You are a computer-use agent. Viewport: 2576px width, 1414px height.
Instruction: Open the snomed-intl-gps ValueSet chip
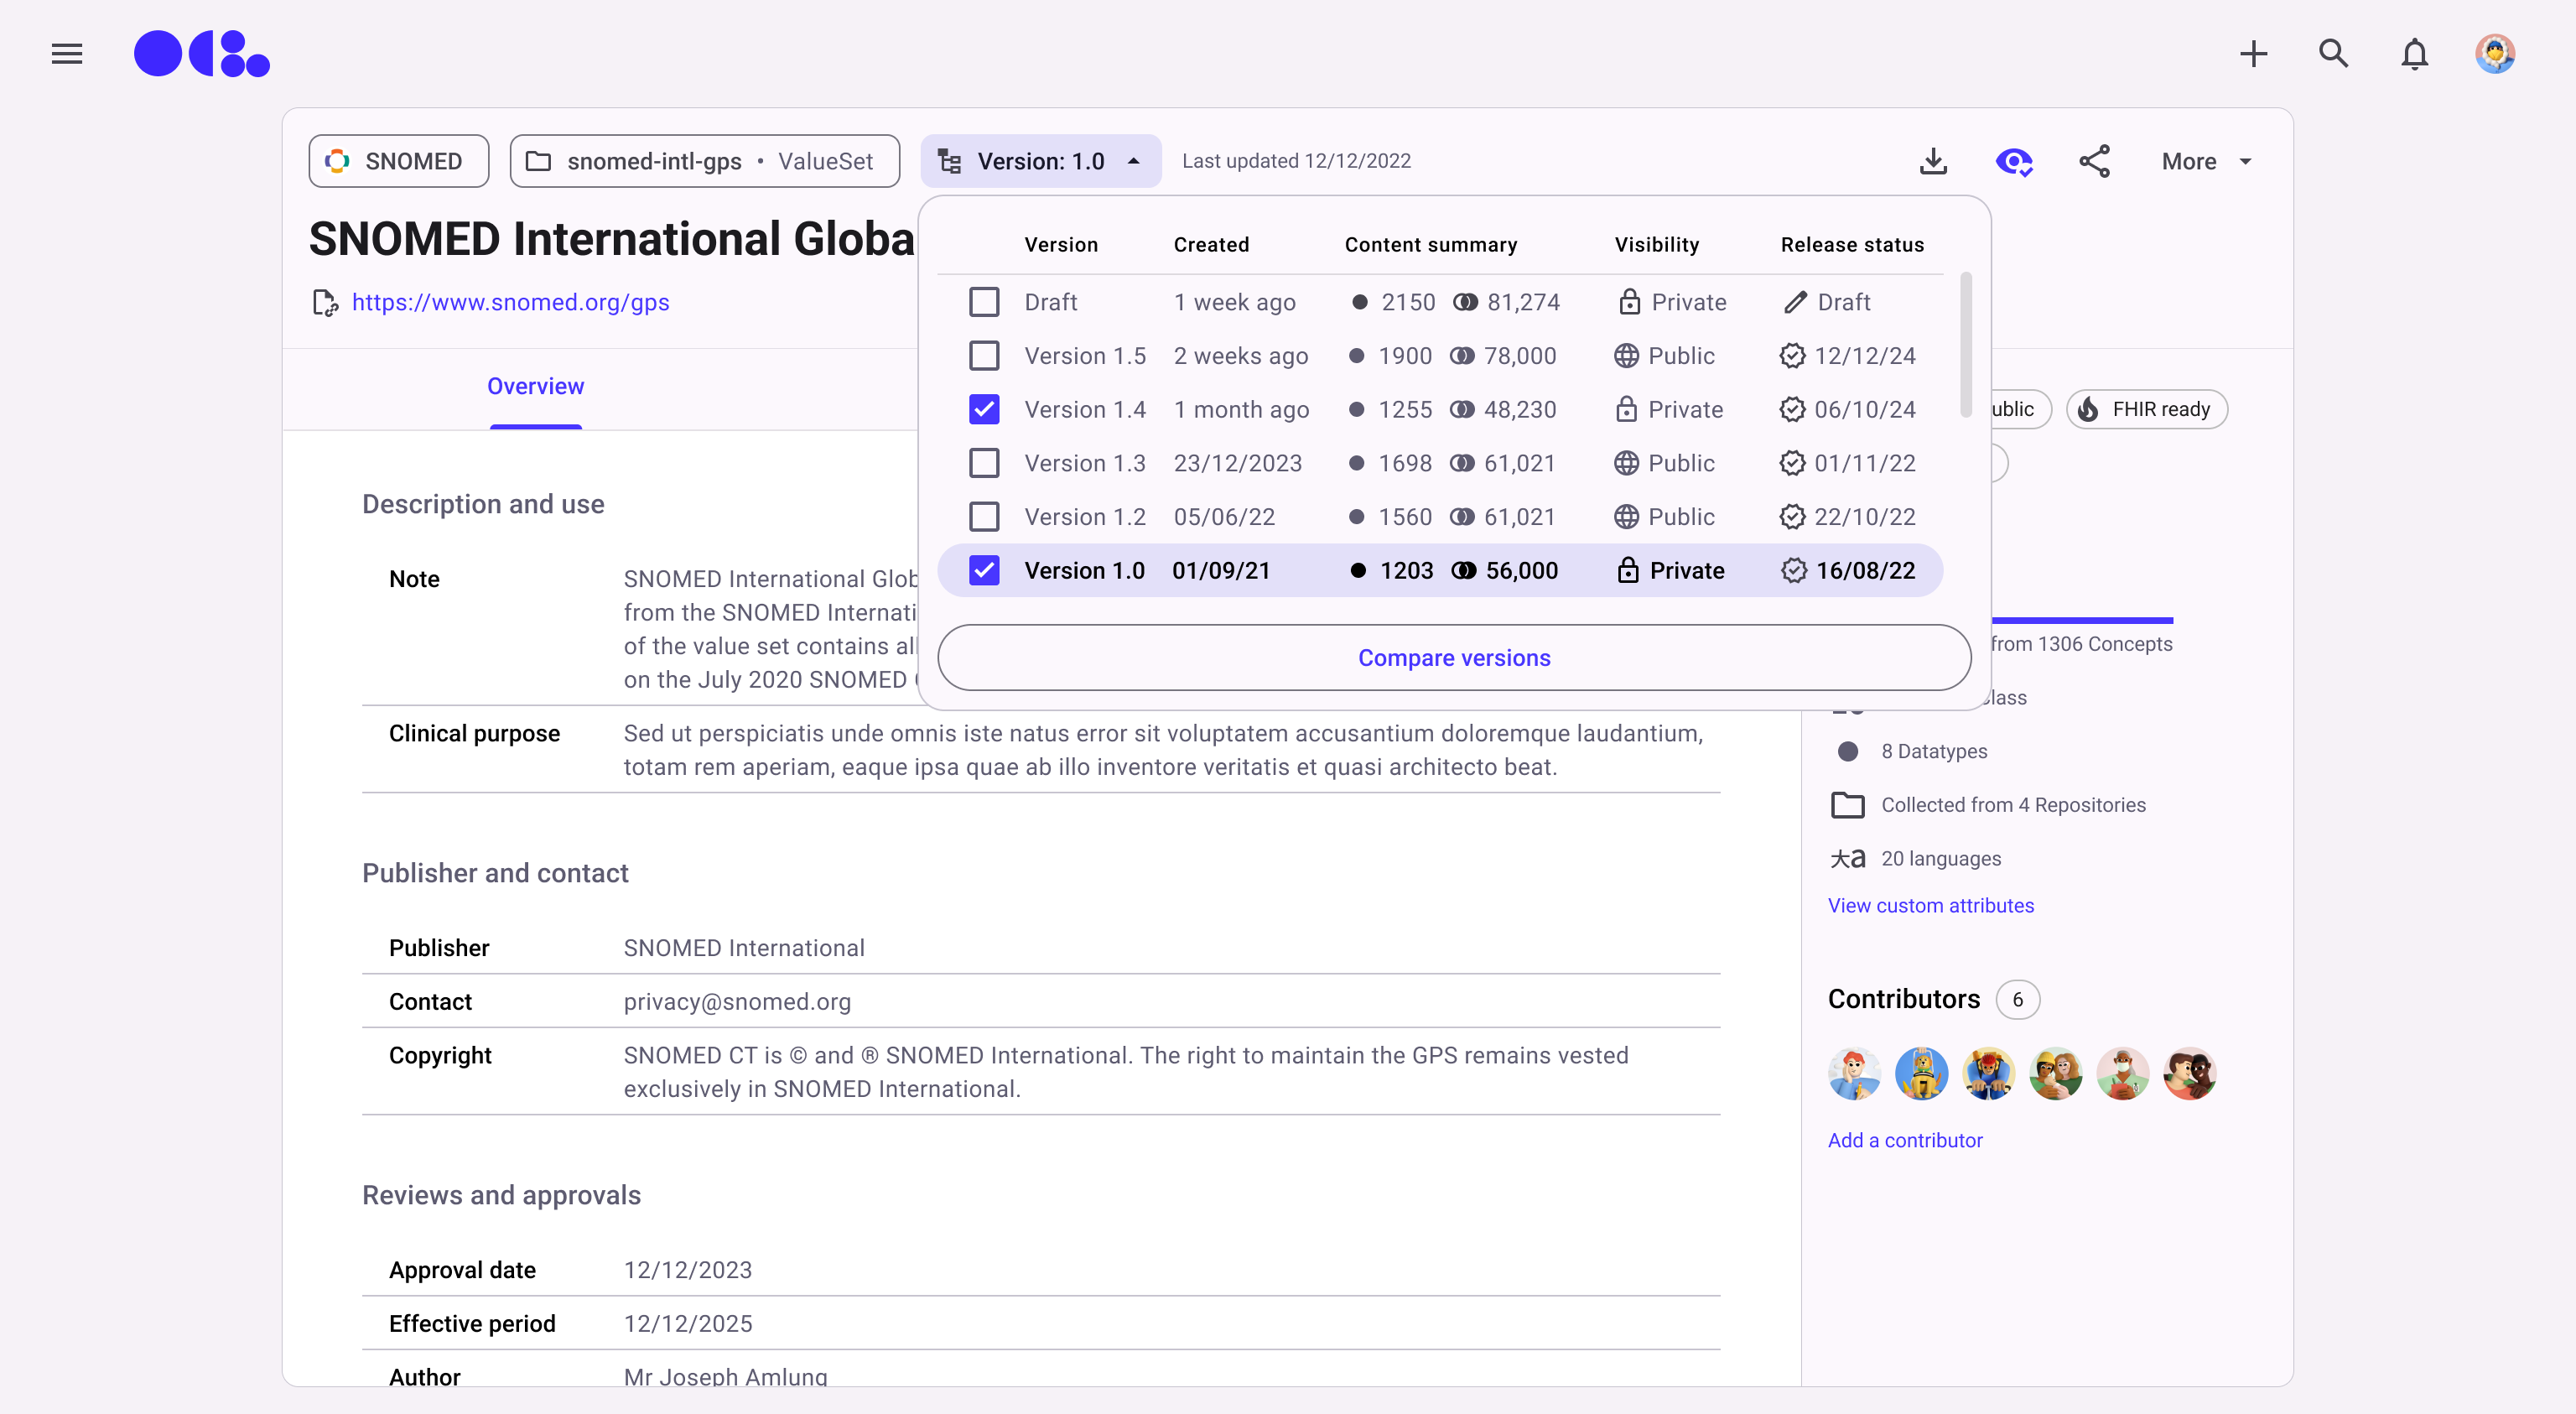[704, 161]
